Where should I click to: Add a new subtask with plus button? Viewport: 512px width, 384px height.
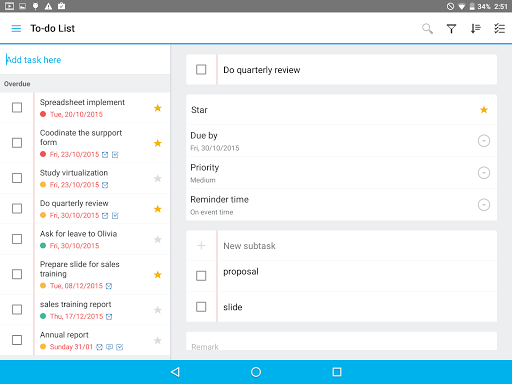tap(201, 246)
